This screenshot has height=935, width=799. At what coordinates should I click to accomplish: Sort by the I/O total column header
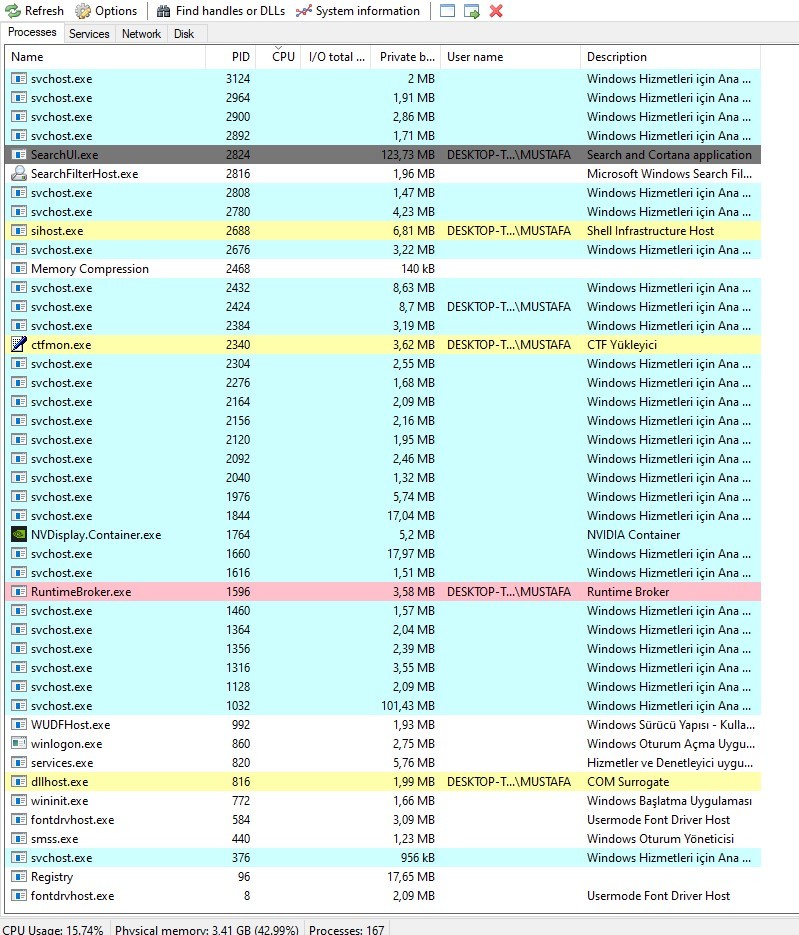pos(336,57)
